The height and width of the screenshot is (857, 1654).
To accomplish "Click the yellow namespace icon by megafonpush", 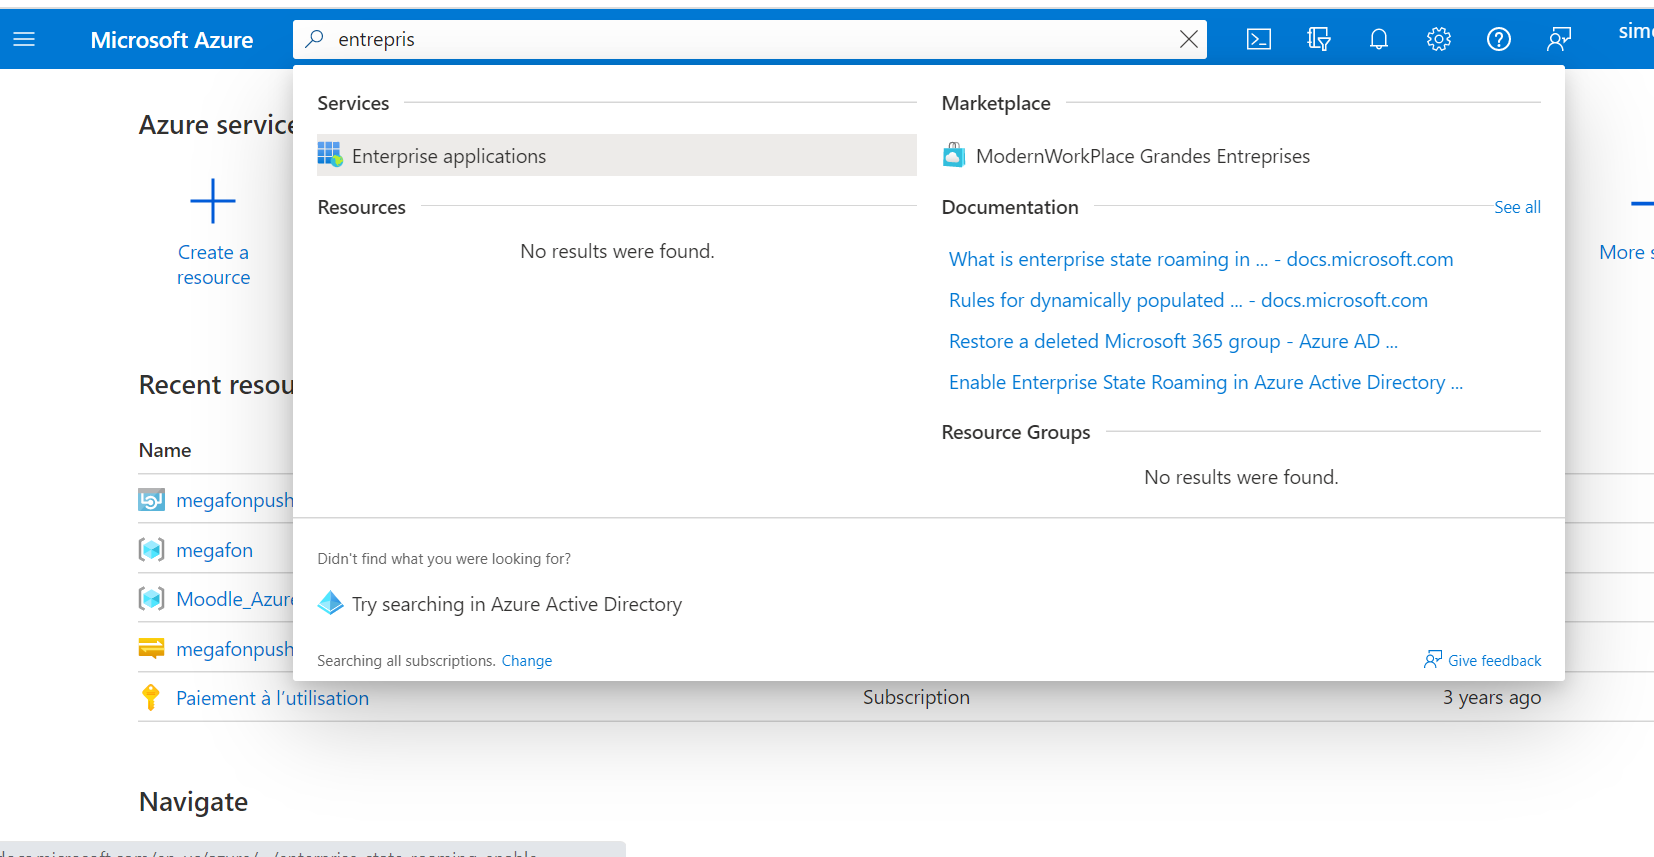I will click(x=151, y=648).
